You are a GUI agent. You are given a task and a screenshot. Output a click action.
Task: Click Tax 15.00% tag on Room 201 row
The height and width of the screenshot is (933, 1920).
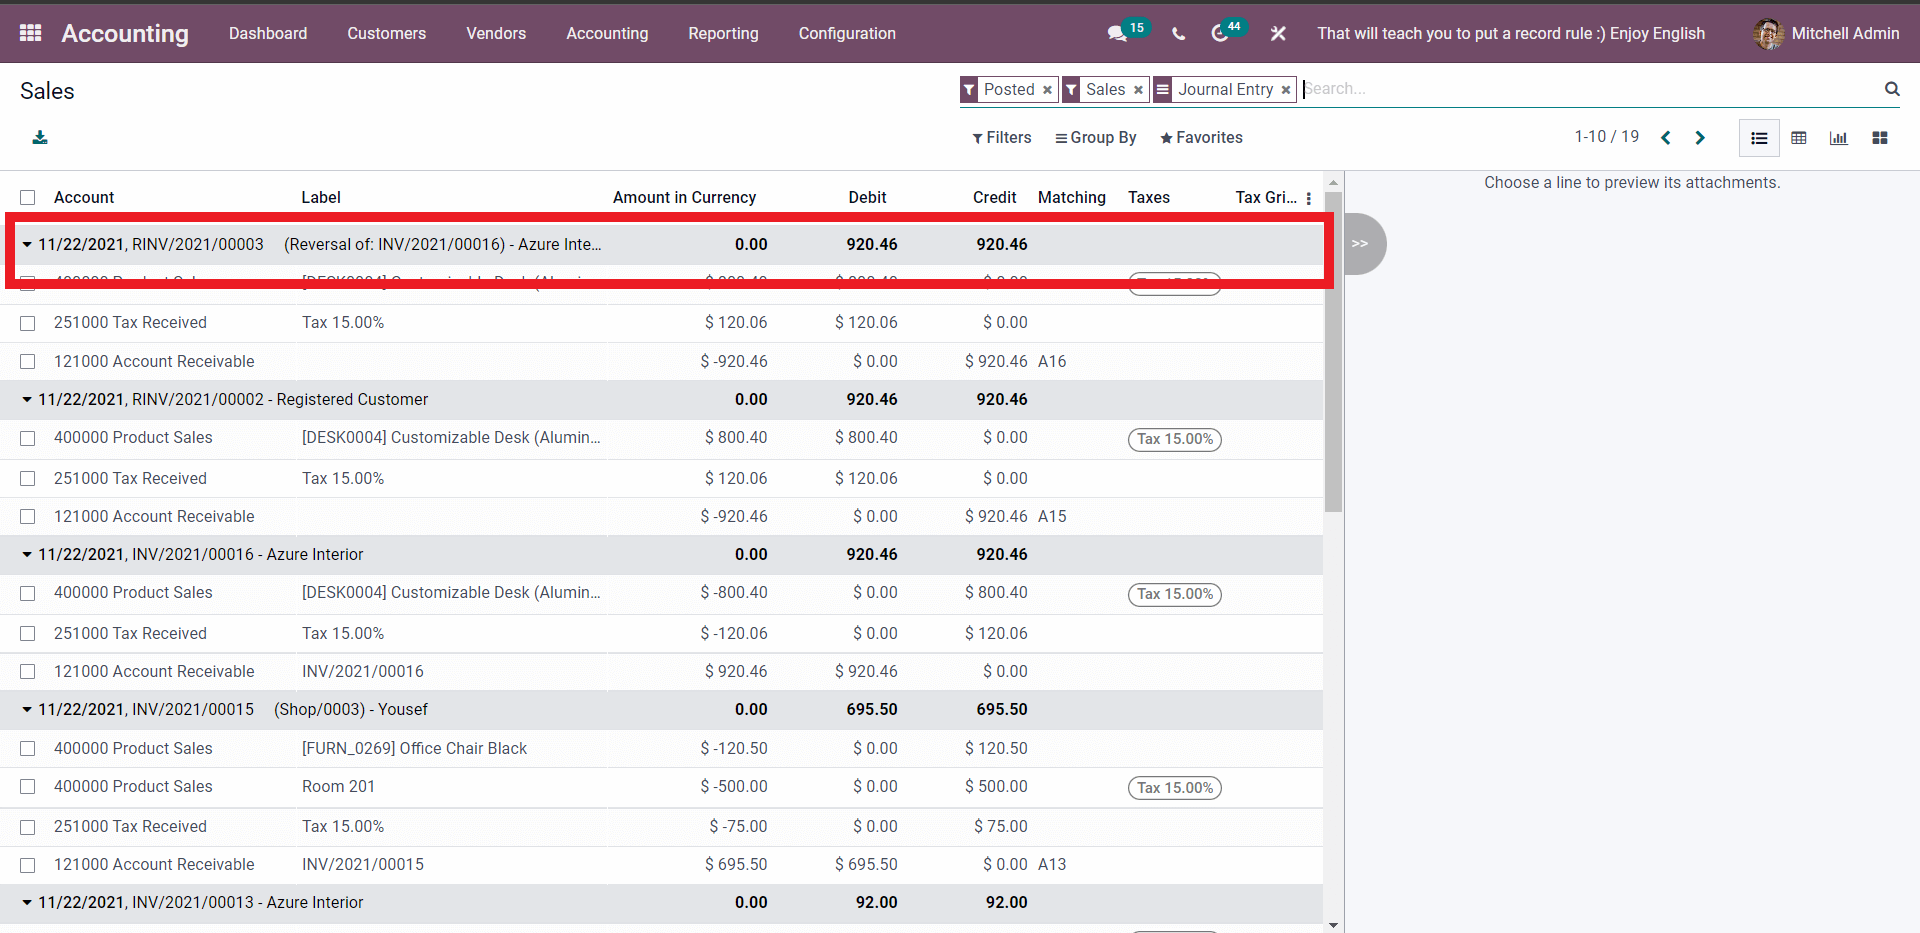pyautogui.click(x=1175, y=788)
